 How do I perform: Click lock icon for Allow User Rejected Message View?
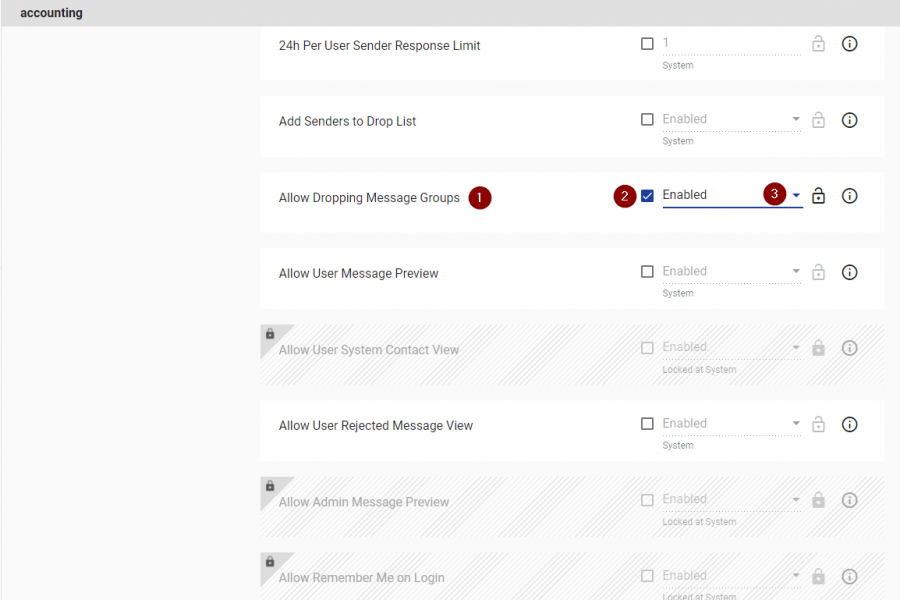818,424
